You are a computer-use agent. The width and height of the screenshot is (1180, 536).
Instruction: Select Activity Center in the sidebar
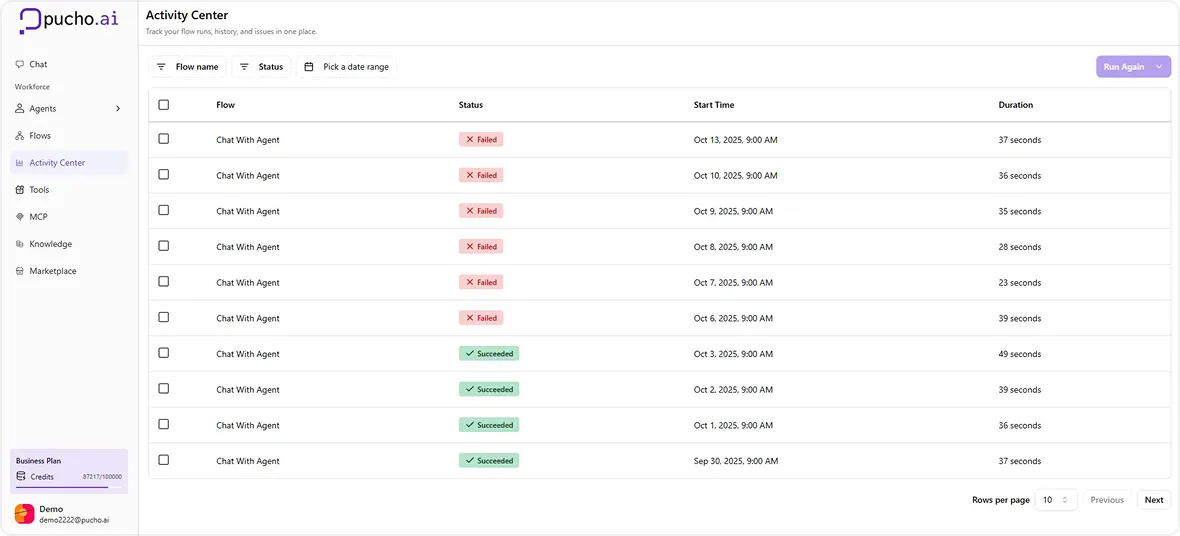pos(69,163)
